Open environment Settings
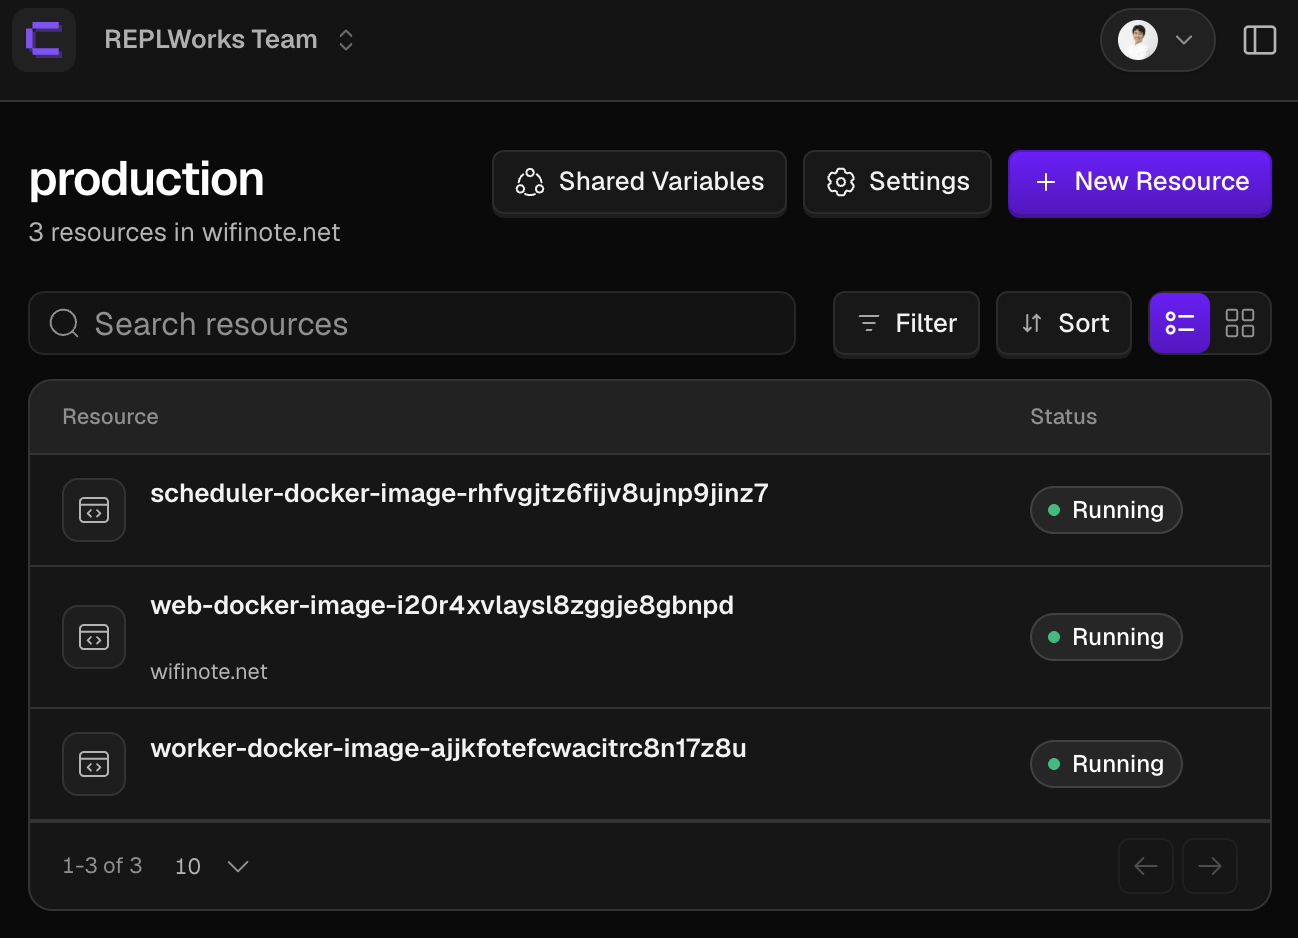 [897, 182]
